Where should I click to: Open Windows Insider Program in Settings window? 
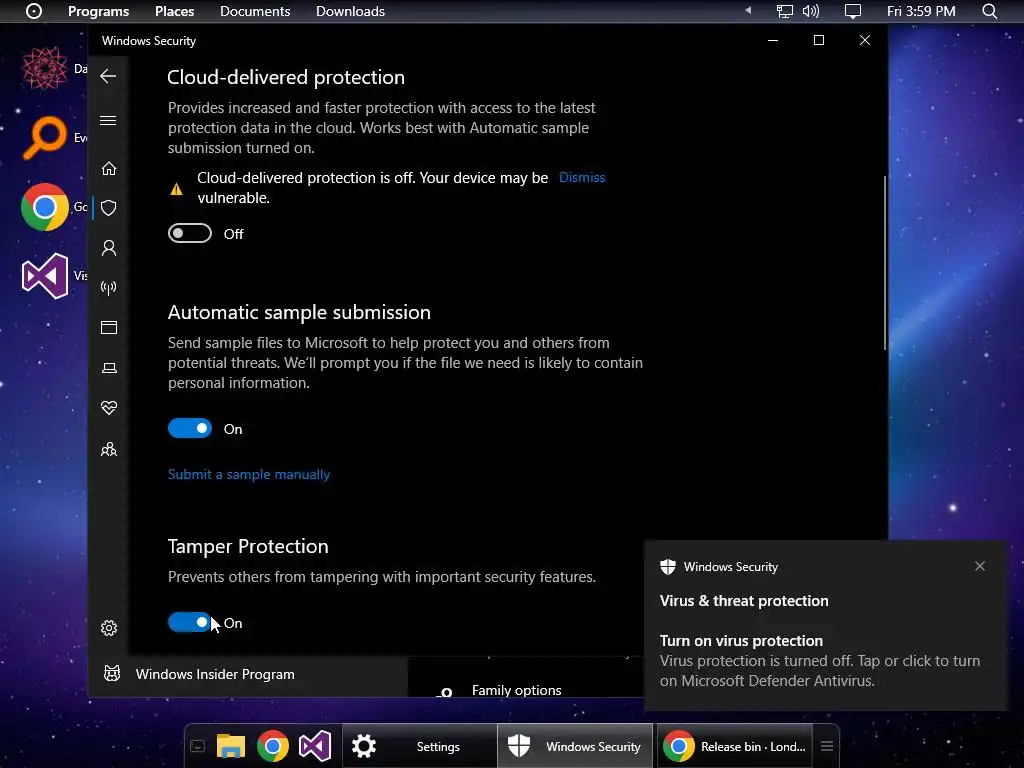[x=215, y=674]
